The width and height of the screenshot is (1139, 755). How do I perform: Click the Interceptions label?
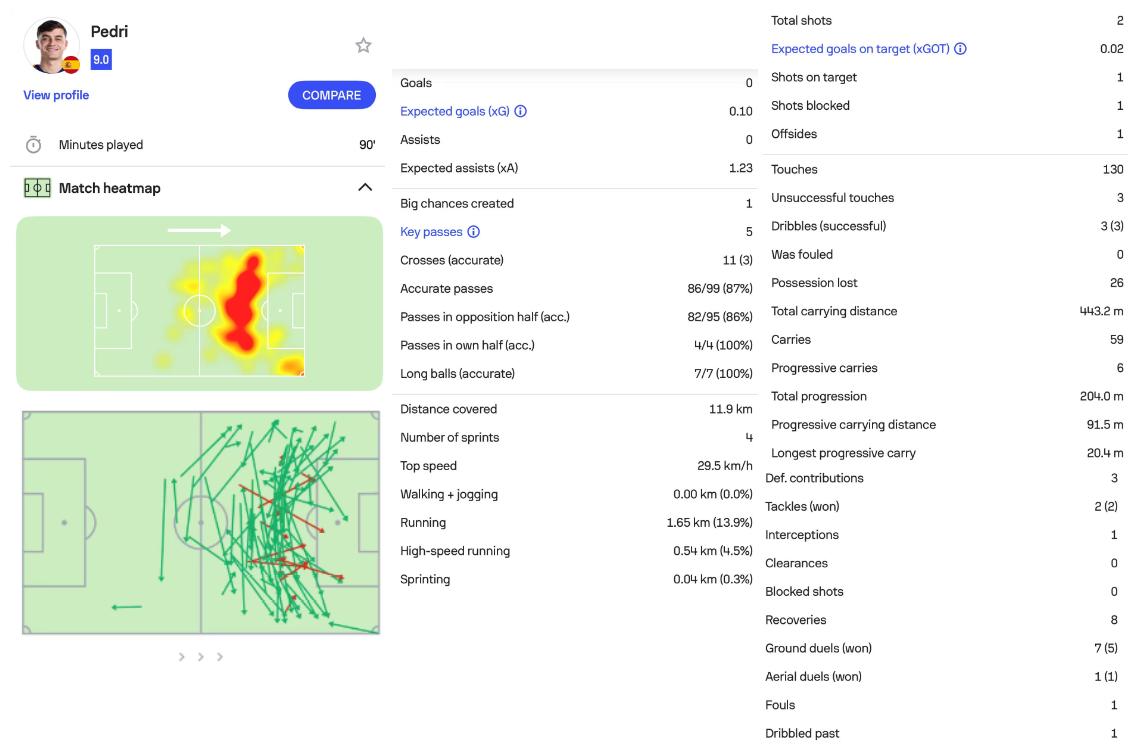(x=802, y=535)
